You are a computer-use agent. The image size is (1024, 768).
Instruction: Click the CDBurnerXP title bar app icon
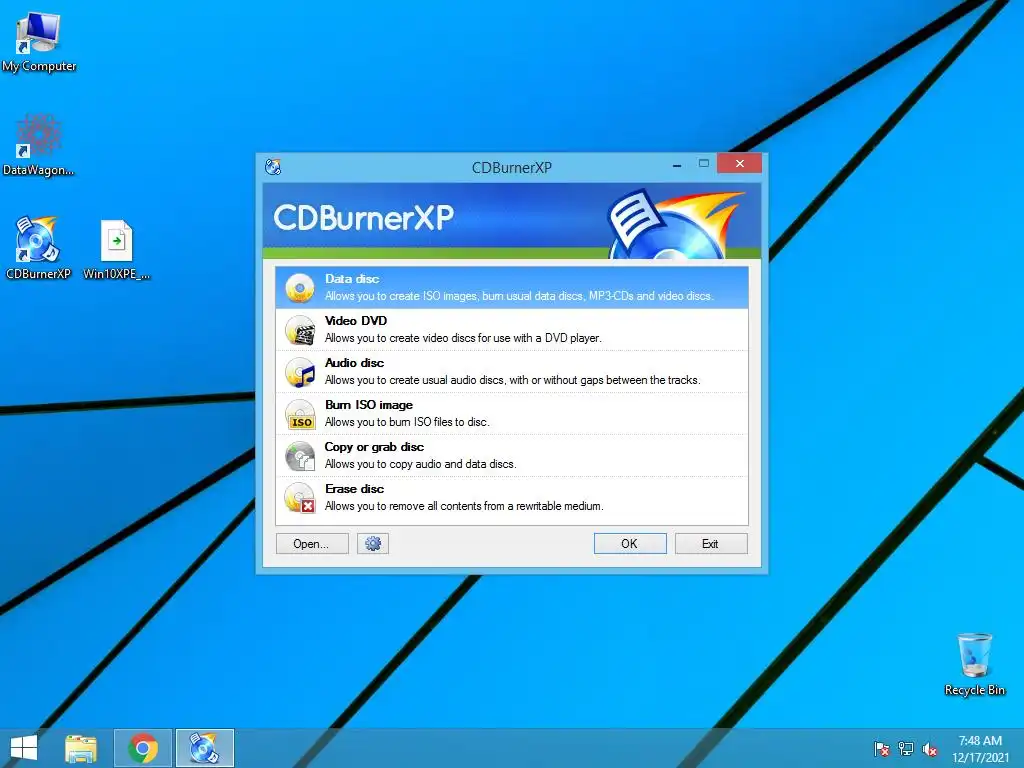(273, 167)
